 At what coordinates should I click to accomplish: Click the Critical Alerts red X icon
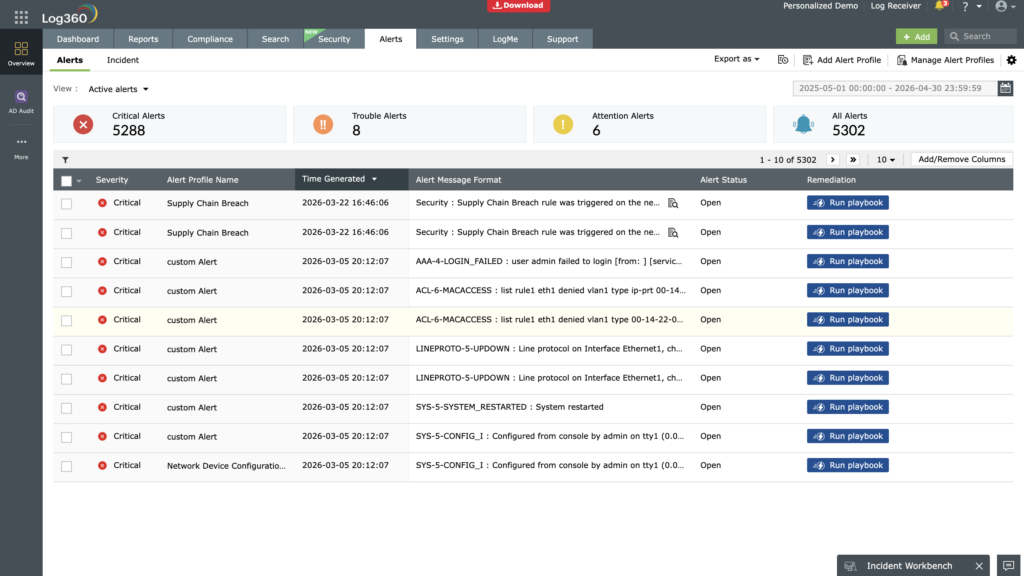pos(83,124)
